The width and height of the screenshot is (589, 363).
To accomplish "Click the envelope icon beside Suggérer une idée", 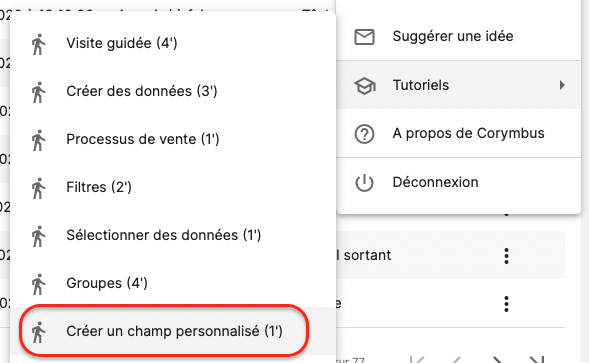I will [x=364, y=37].
